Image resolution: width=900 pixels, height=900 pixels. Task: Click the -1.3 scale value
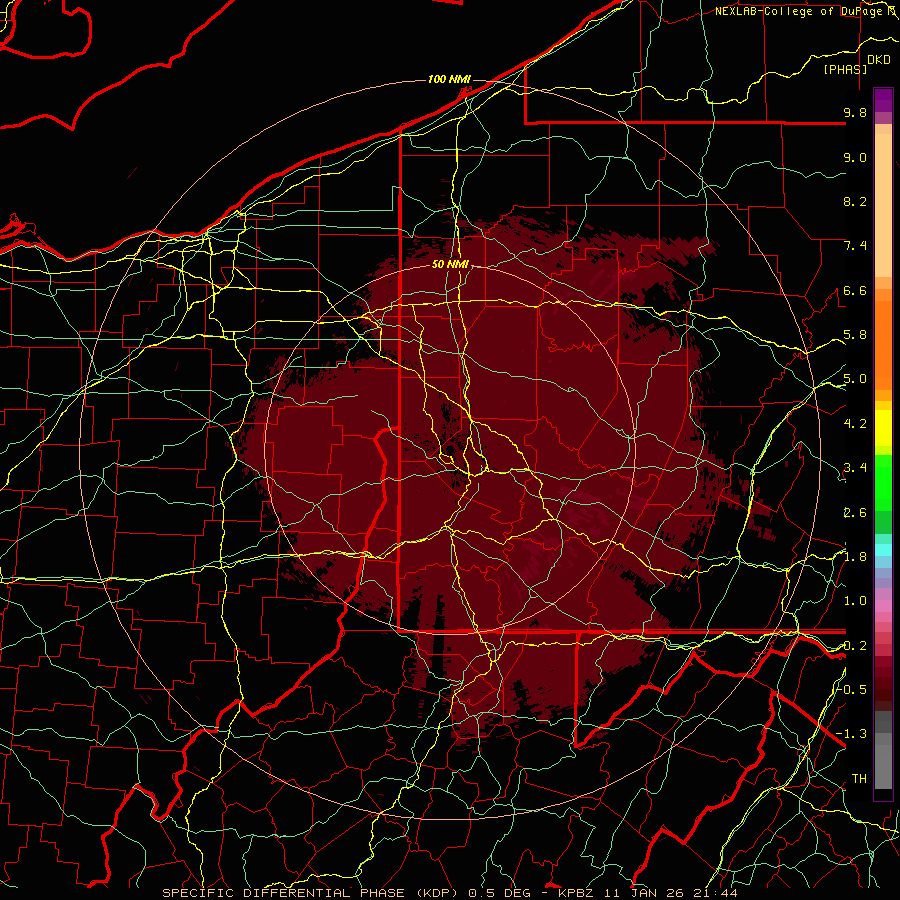852,734
